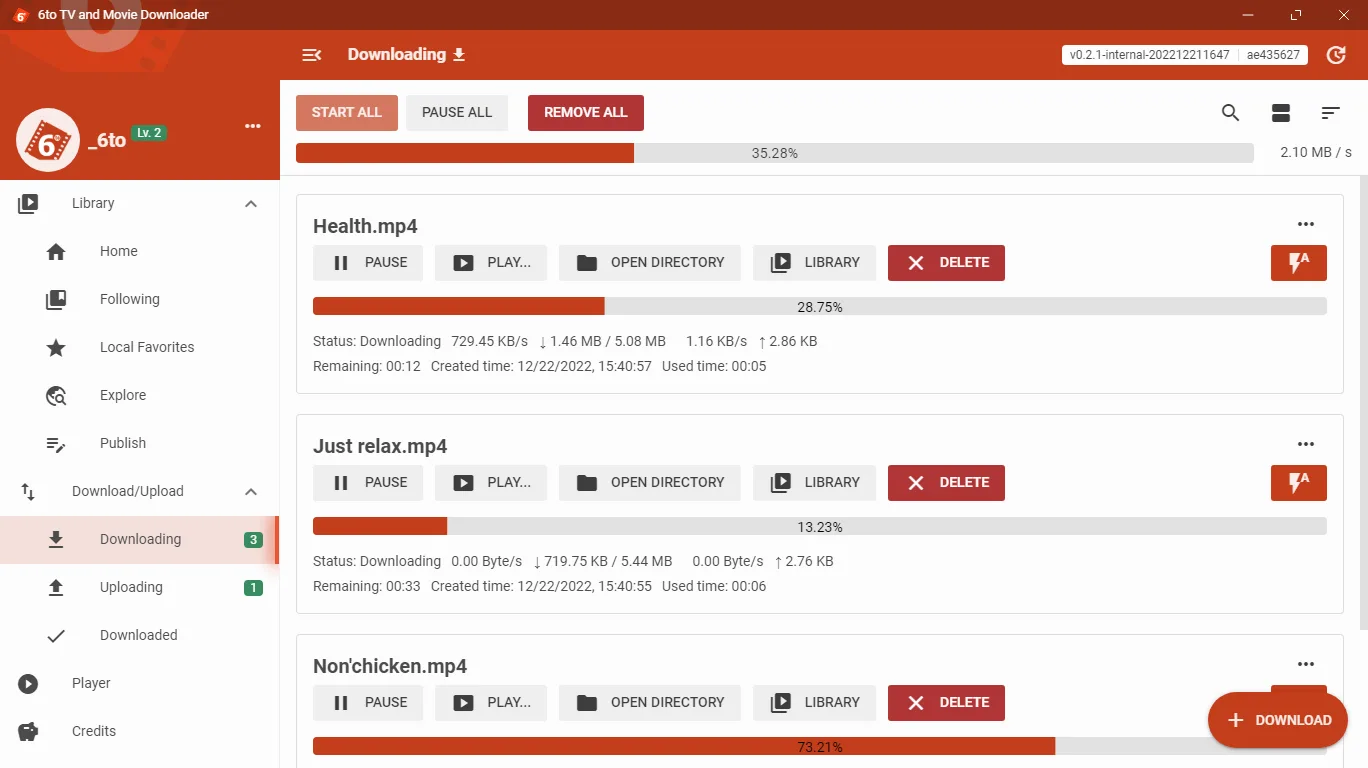The height and width of the screenshot is (768, 1368).
Task: Play Non'chicken.mp4 while downloading
Action: click(x=491, y=703)
